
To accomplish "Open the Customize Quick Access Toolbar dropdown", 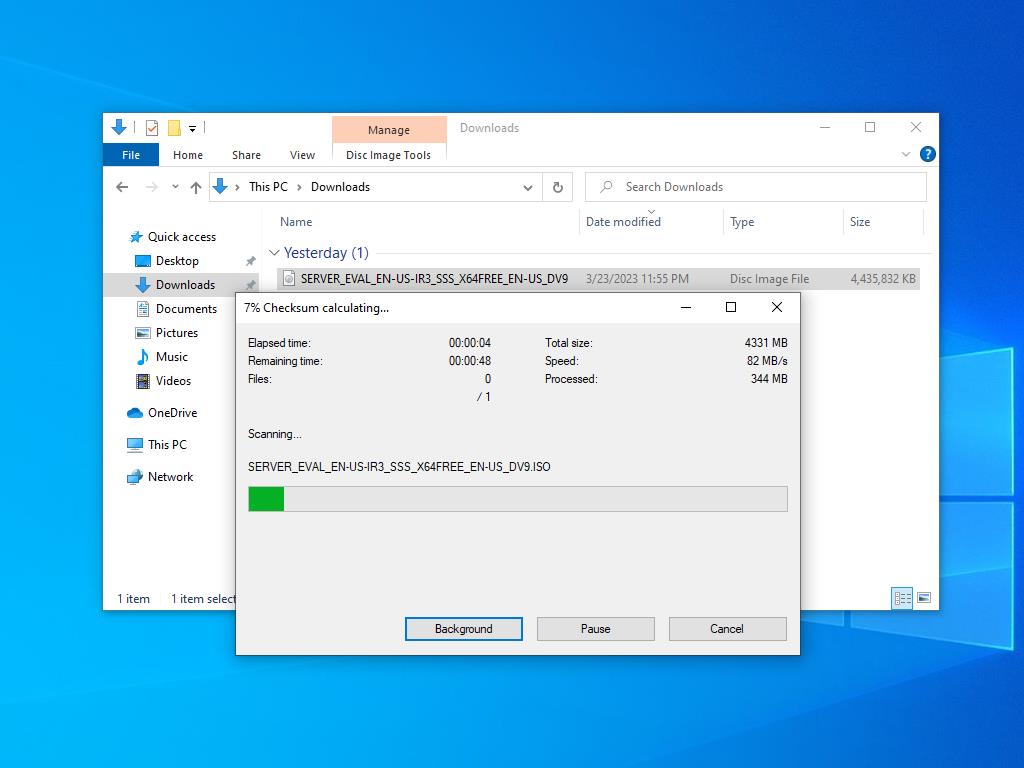I will pyautogui.click(x=193, y=129).
